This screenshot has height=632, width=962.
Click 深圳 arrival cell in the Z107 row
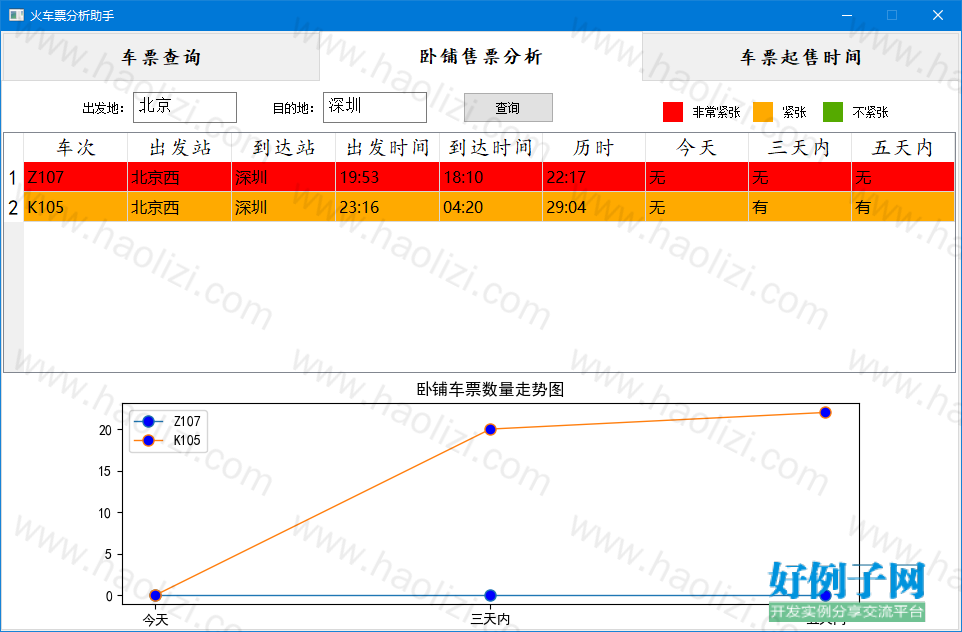click(283, 177)
